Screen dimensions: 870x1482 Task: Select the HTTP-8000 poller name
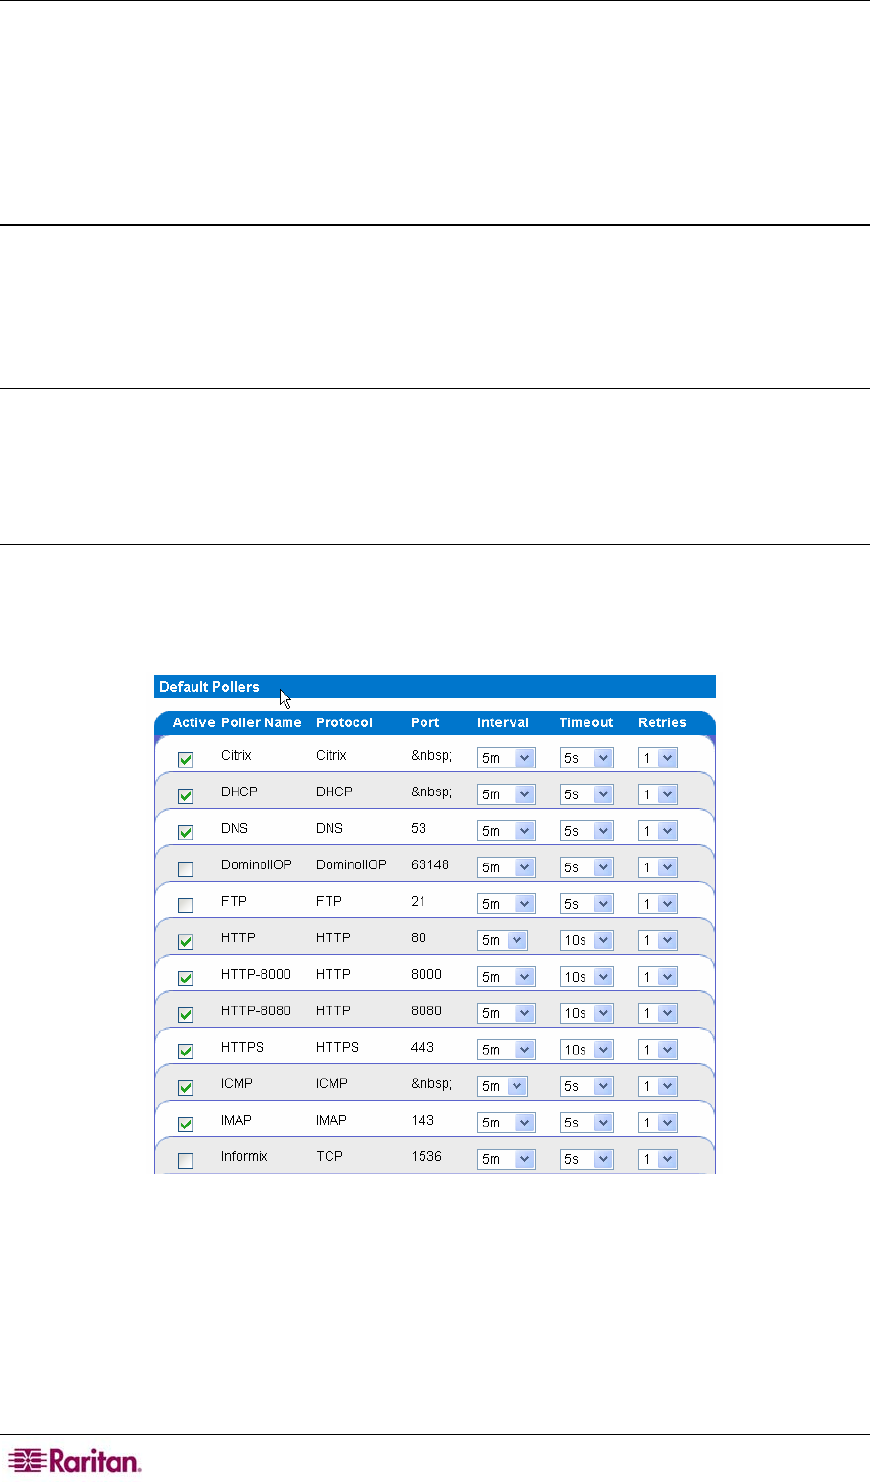tap(256, 974)
